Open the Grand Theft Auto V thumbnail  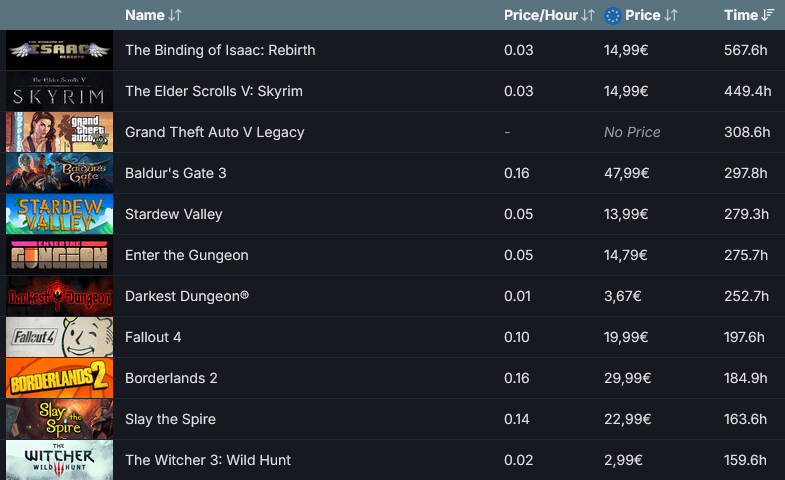[x=60, y=132]
